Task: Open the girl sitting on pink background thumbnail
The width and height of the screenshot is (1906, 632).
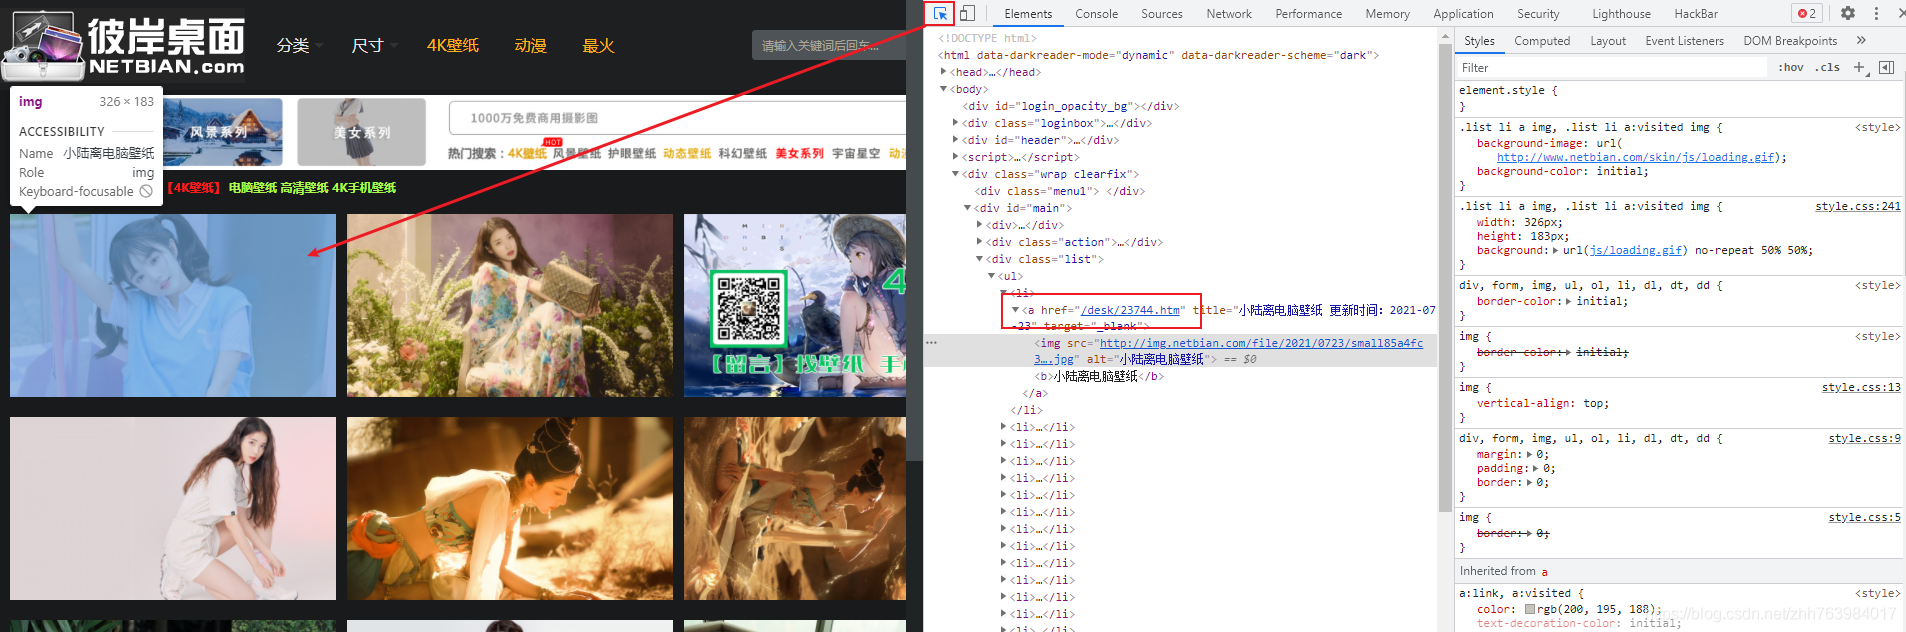Action: click(173, 508)
